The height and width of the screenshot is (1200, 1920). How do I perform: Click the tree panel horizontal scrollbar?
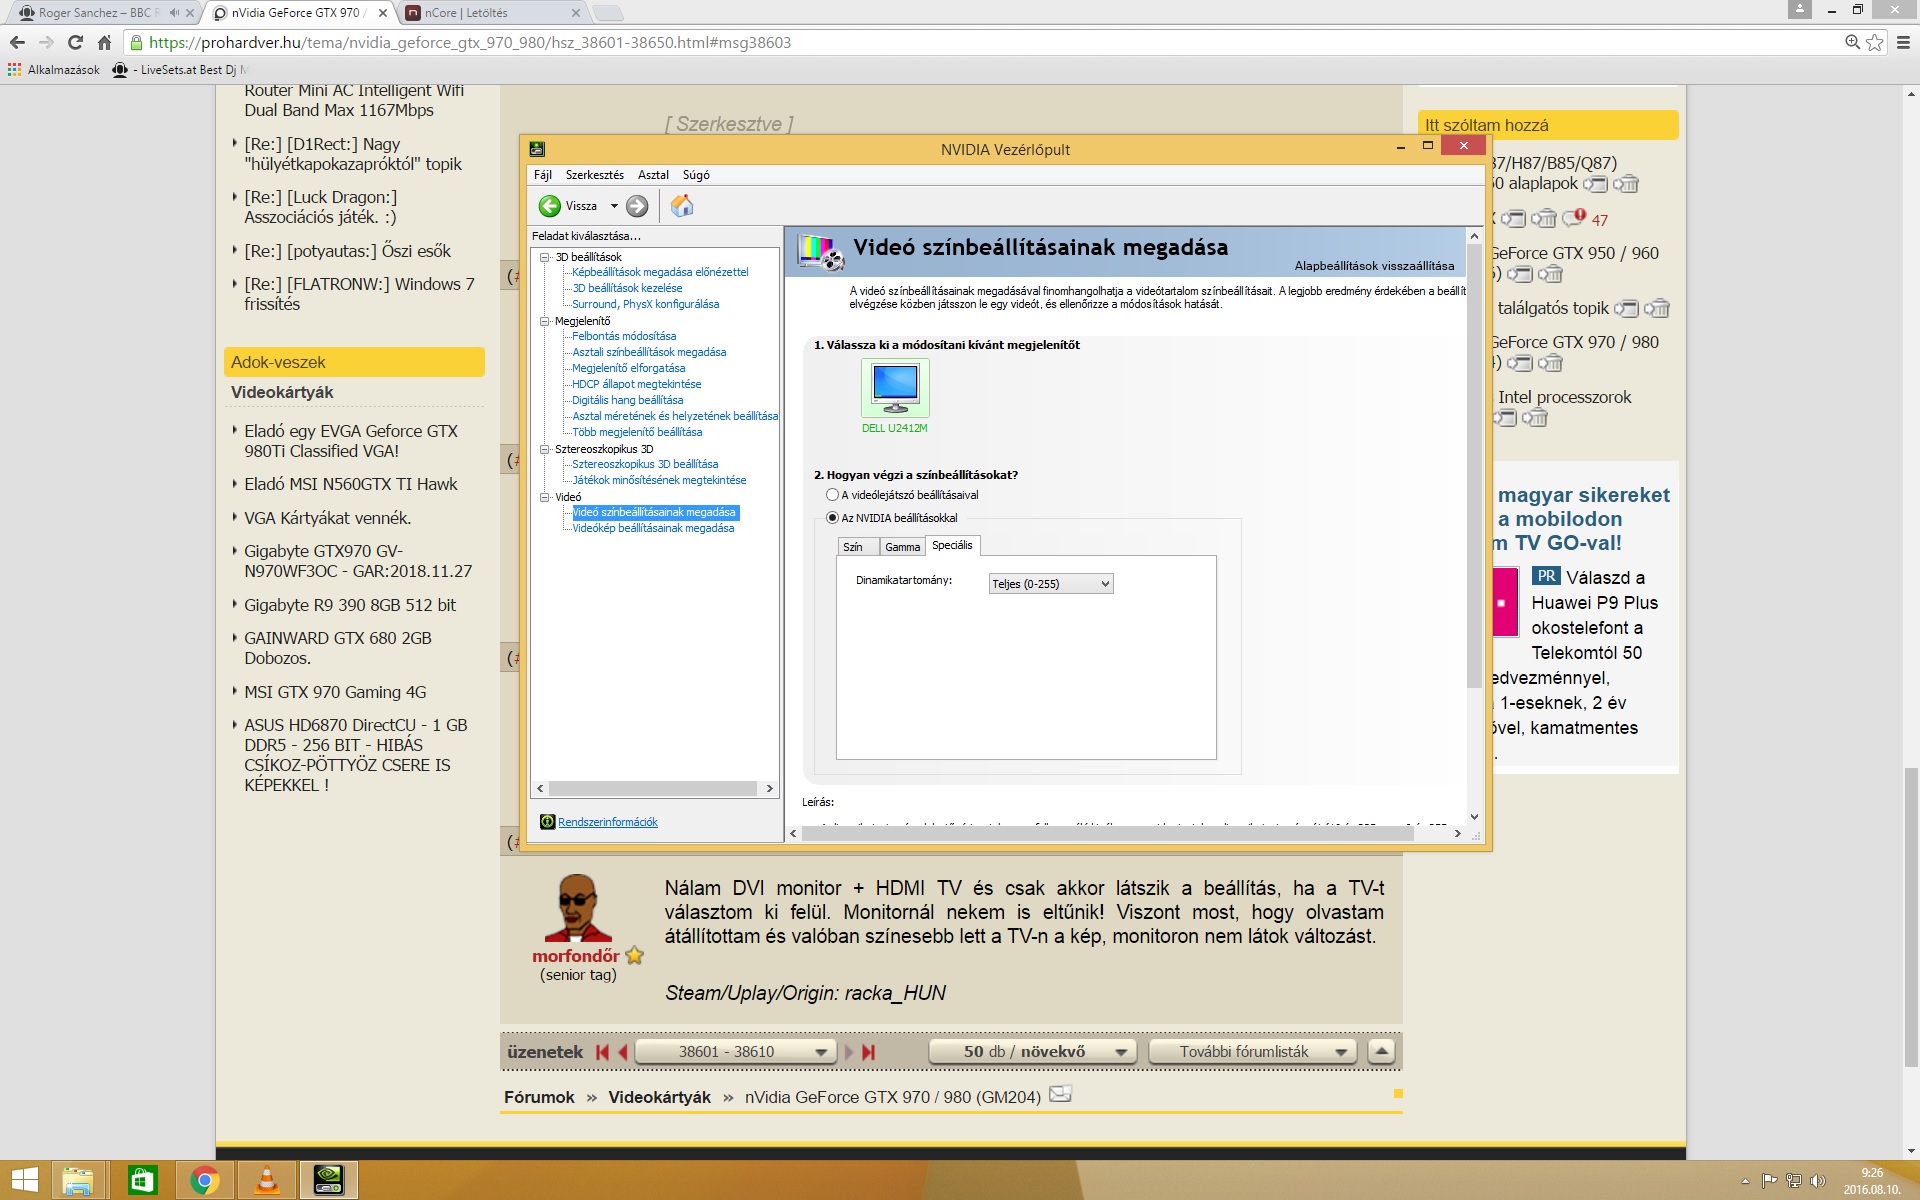pos(654,788)
